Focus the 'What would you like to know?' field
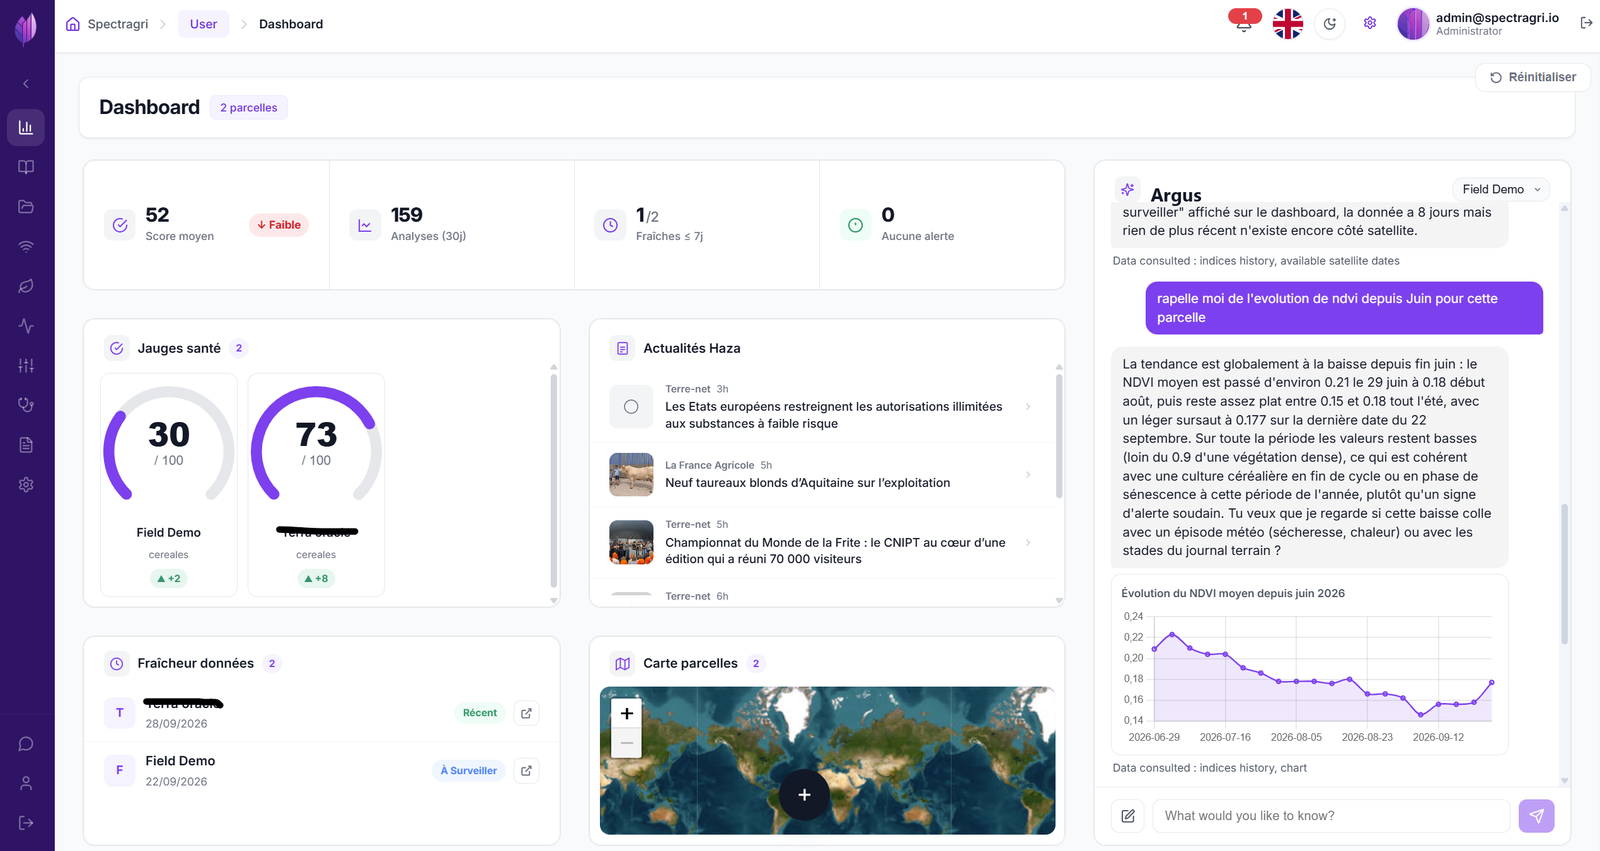Viewport: 1600px width, 851px height. tap(1331, 816)
